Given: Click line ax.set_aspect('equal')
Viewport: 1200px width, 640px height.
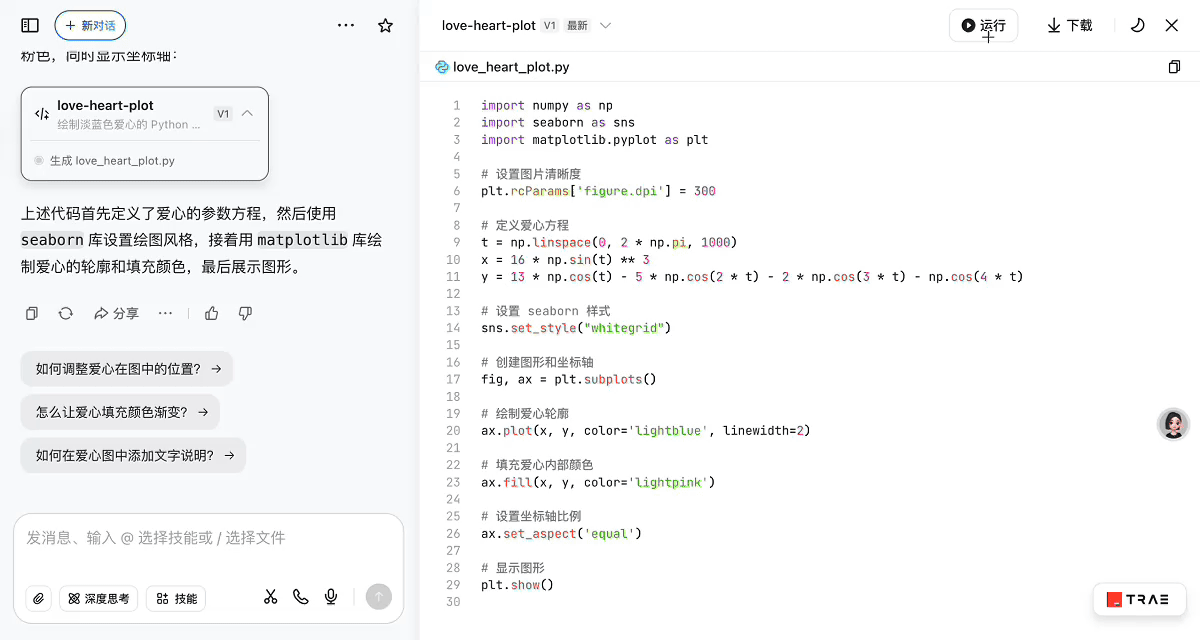Looking at the screenshot, I should pyautogui.click(x=561, y=533).
